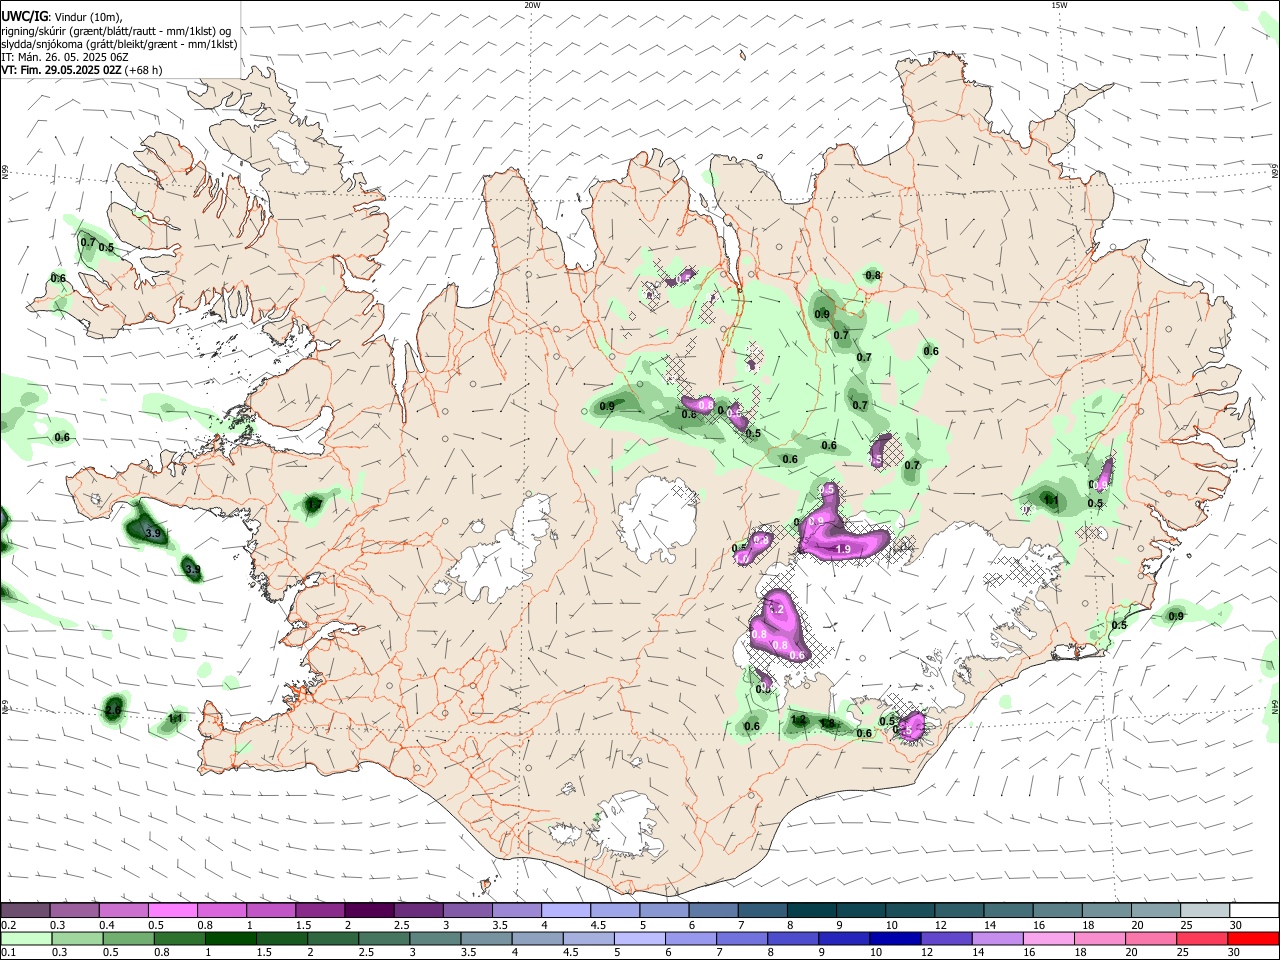Click the 0.4 label in the snow legend
The image size is (1280, 960).
point(107,925)
